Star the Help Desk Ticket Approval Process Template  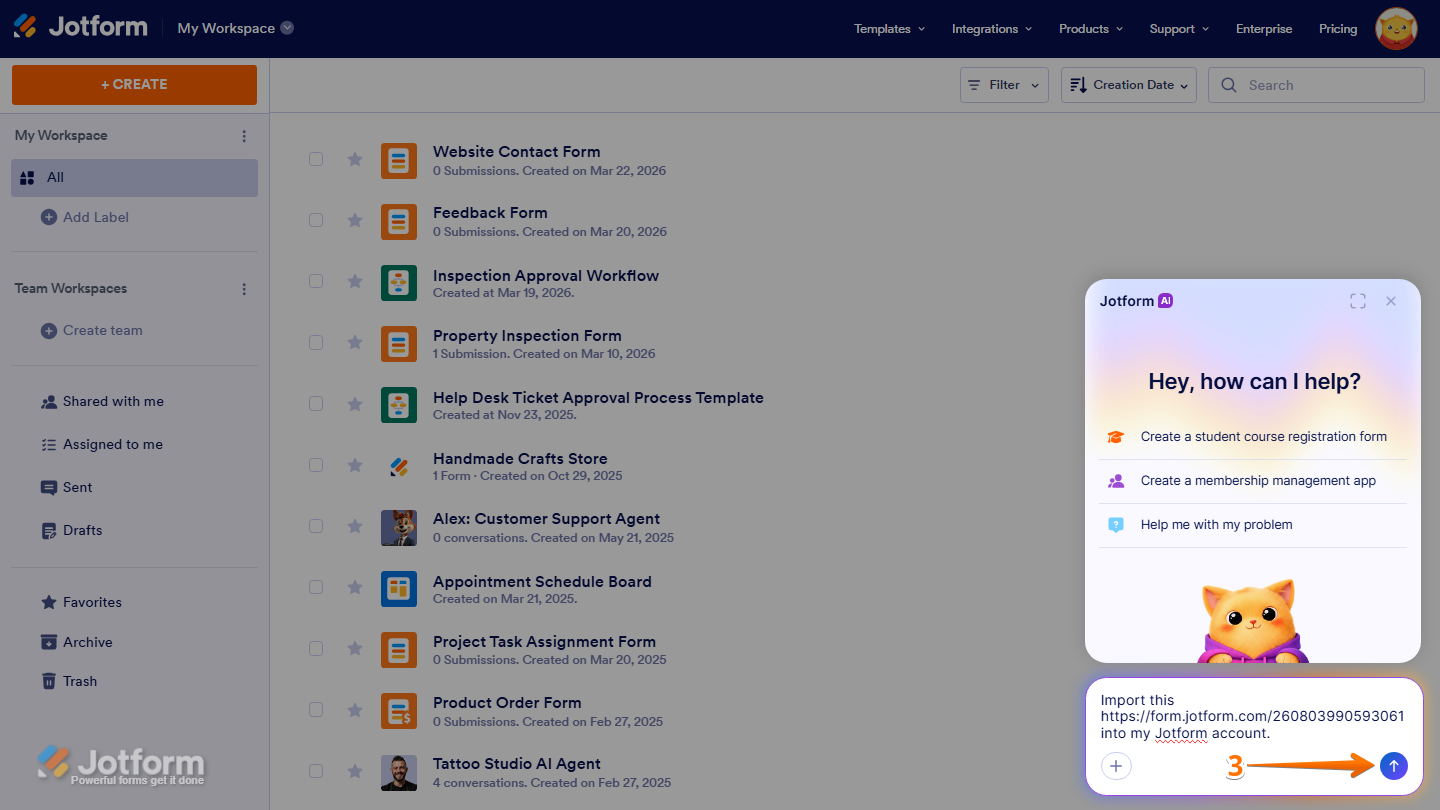click(x=355, y=404)
